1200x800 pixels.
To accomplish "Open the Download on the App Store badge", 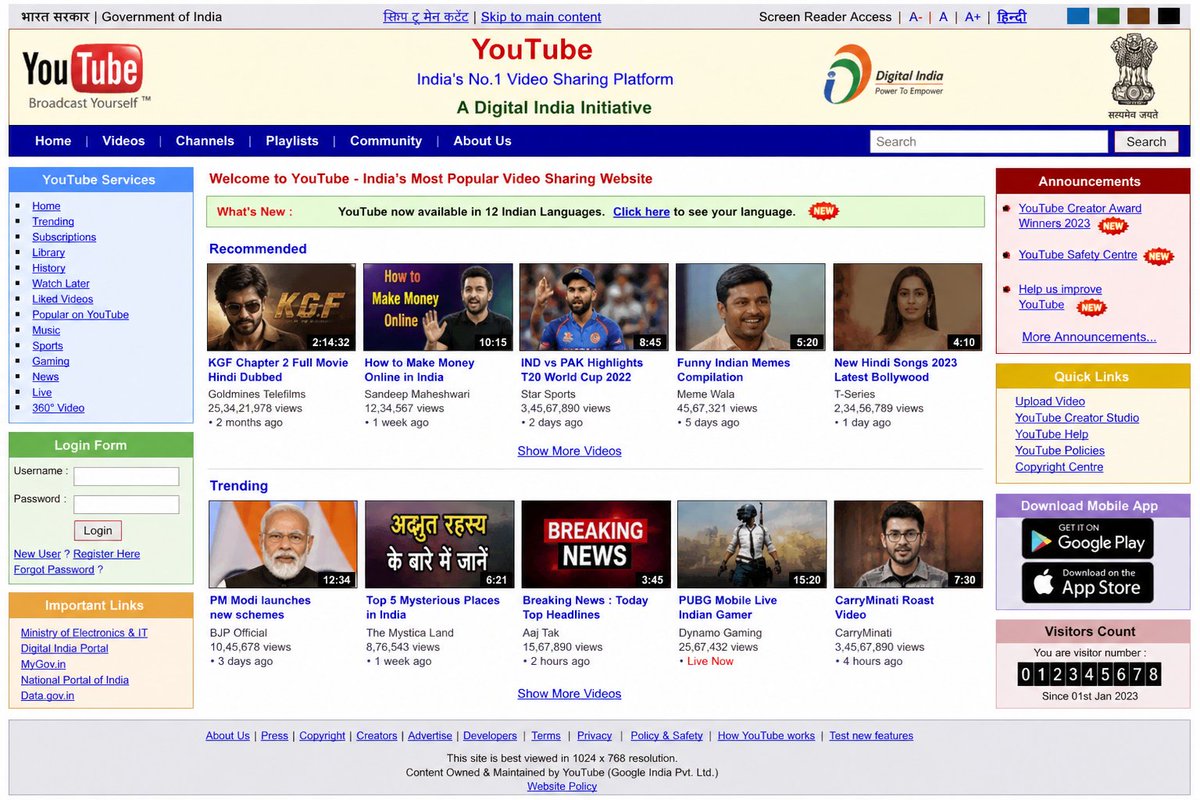I will 1087,583.
